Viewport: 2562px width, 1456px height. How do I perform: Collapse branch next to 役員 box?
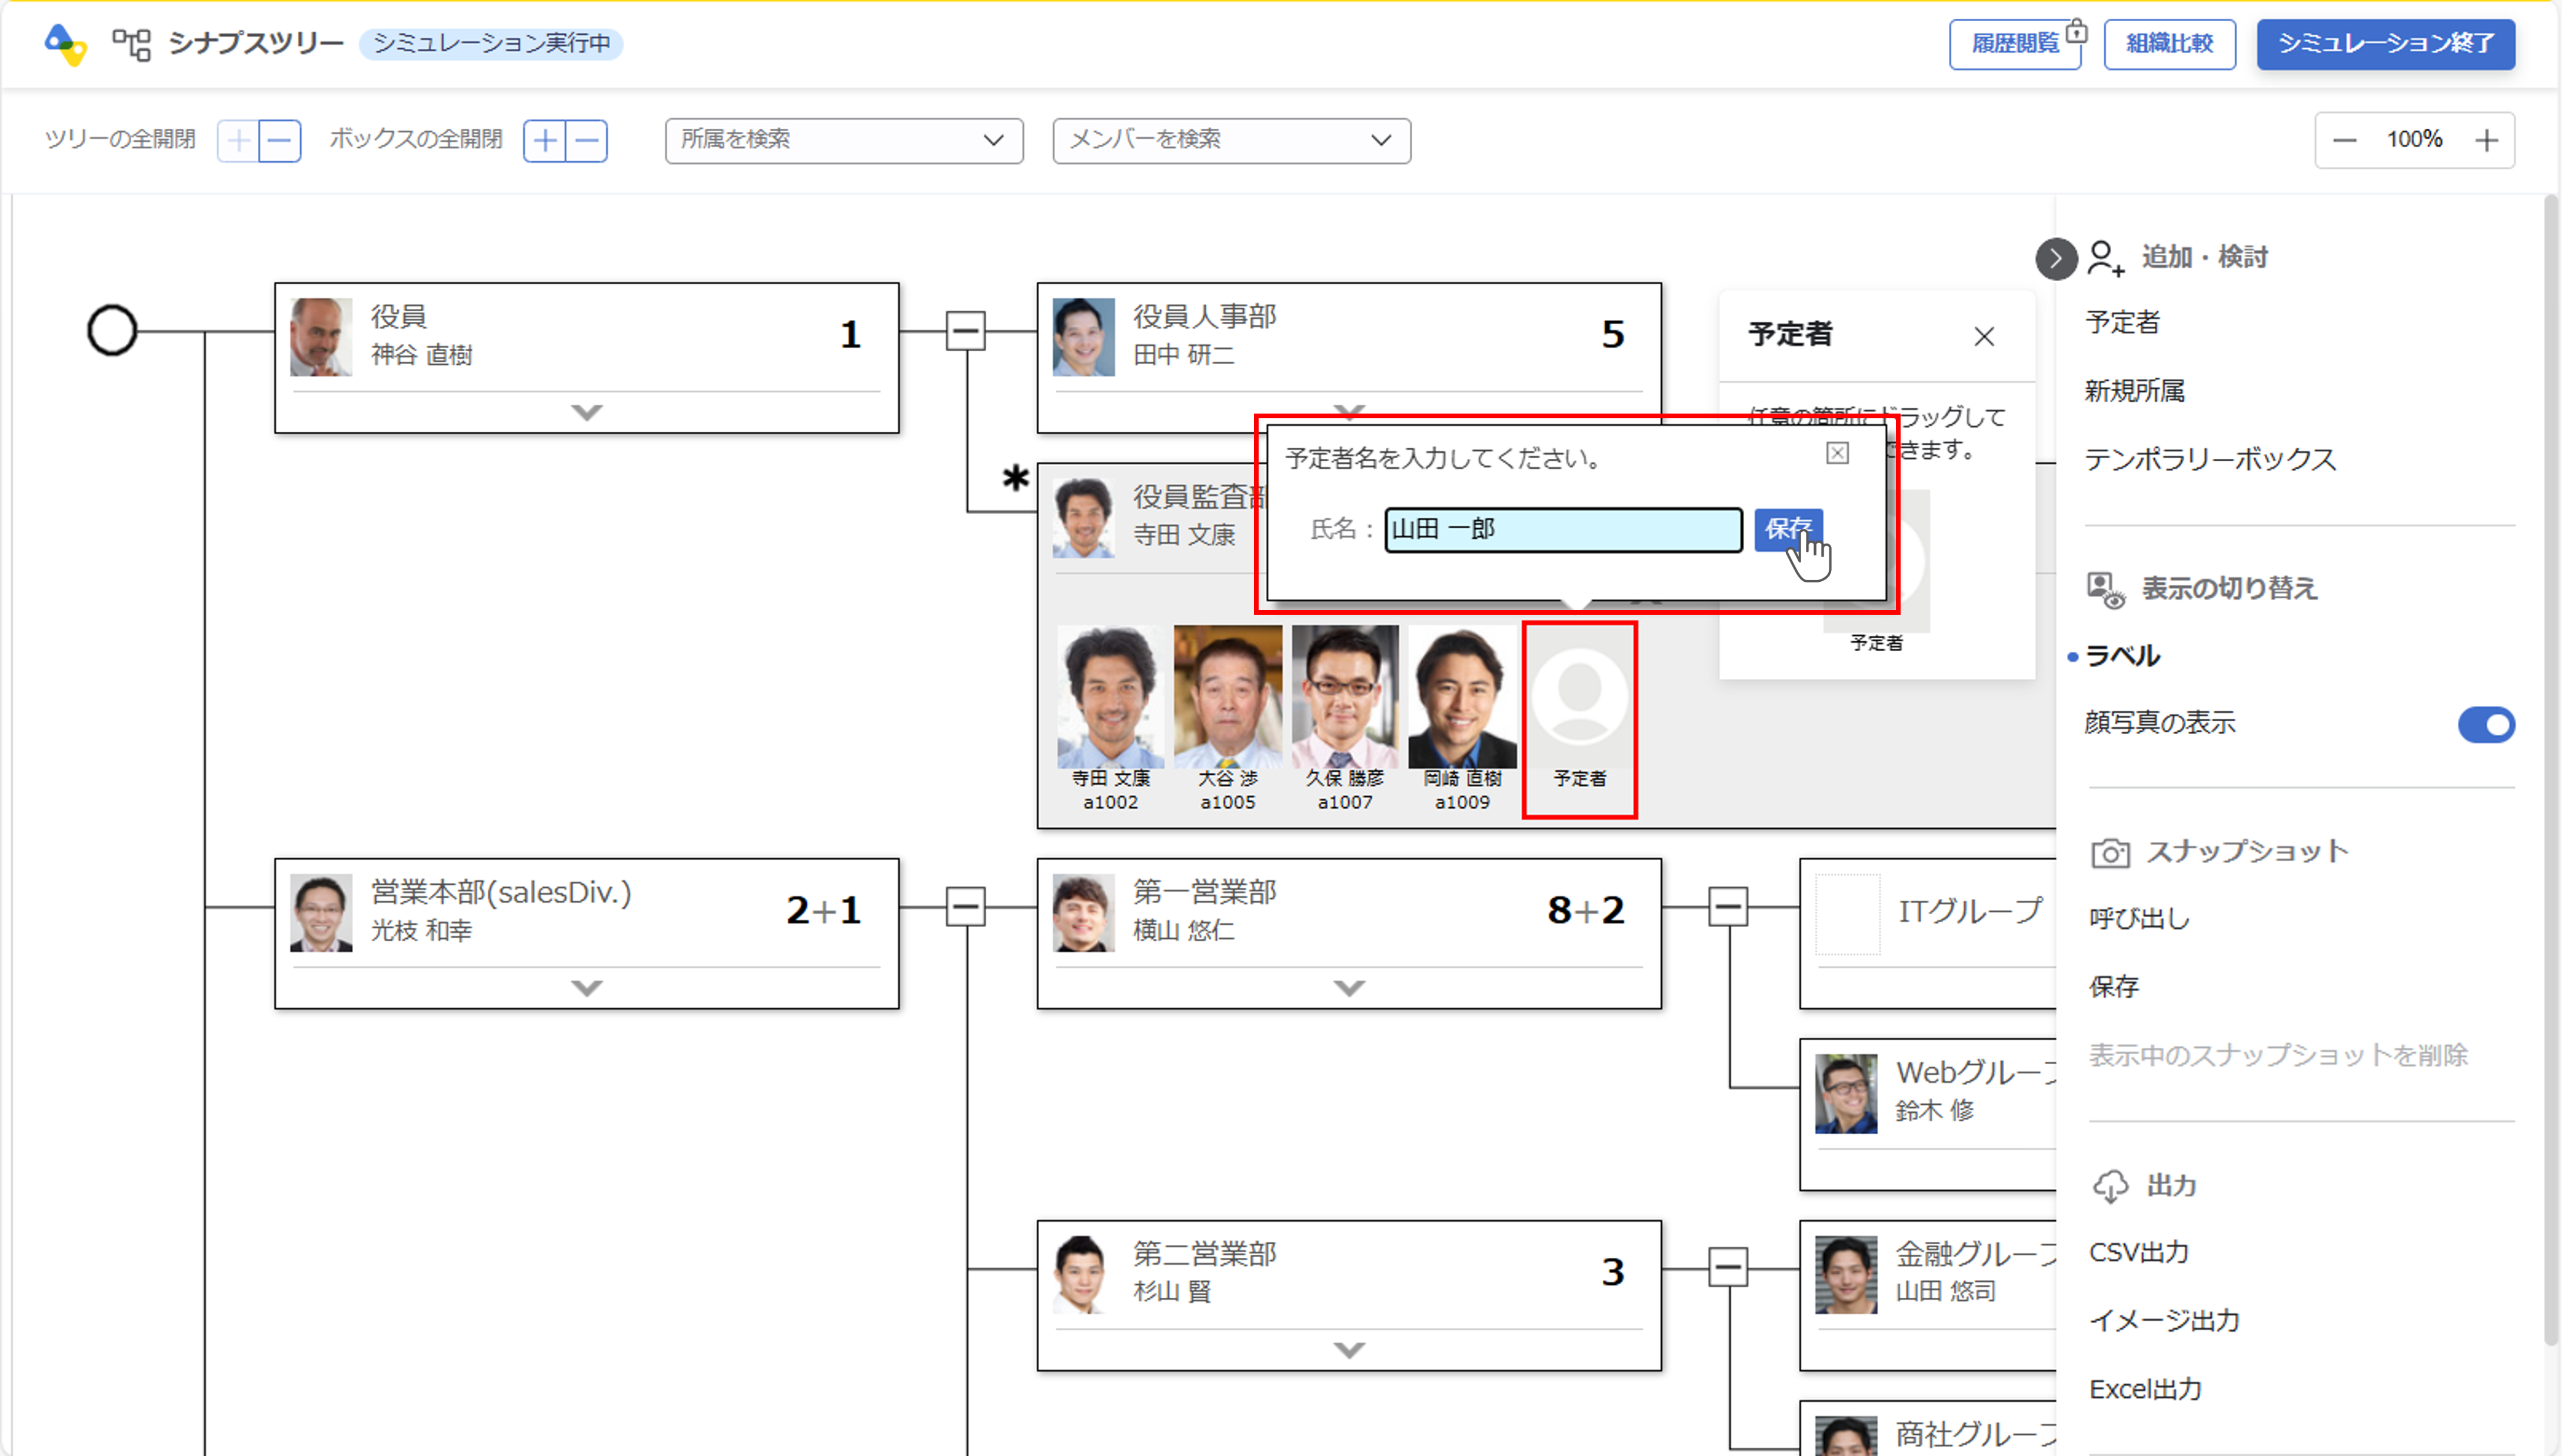pyautogui.click(x=965, y=331)
